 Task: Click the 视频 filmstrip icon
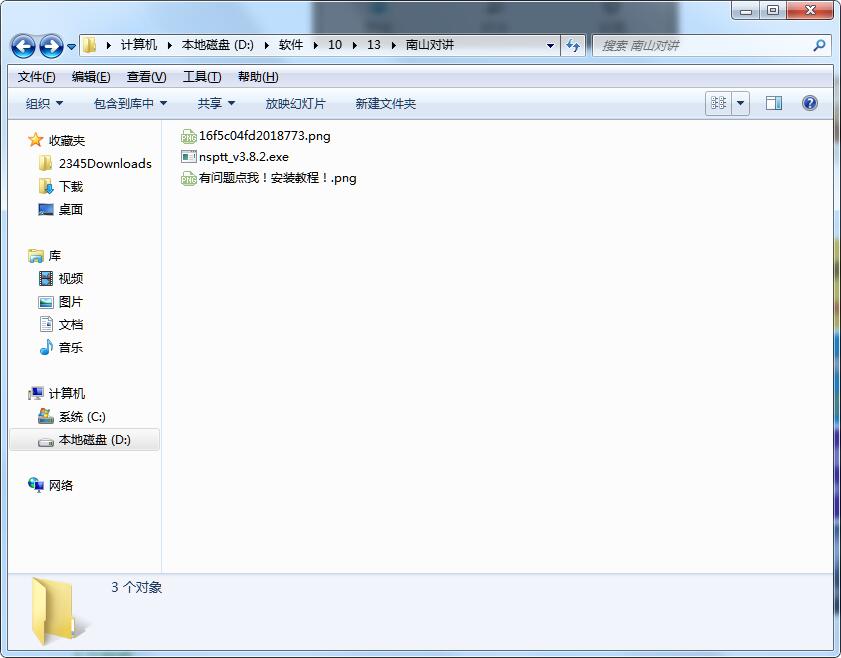pyautogui.click(x=46, y=278)
